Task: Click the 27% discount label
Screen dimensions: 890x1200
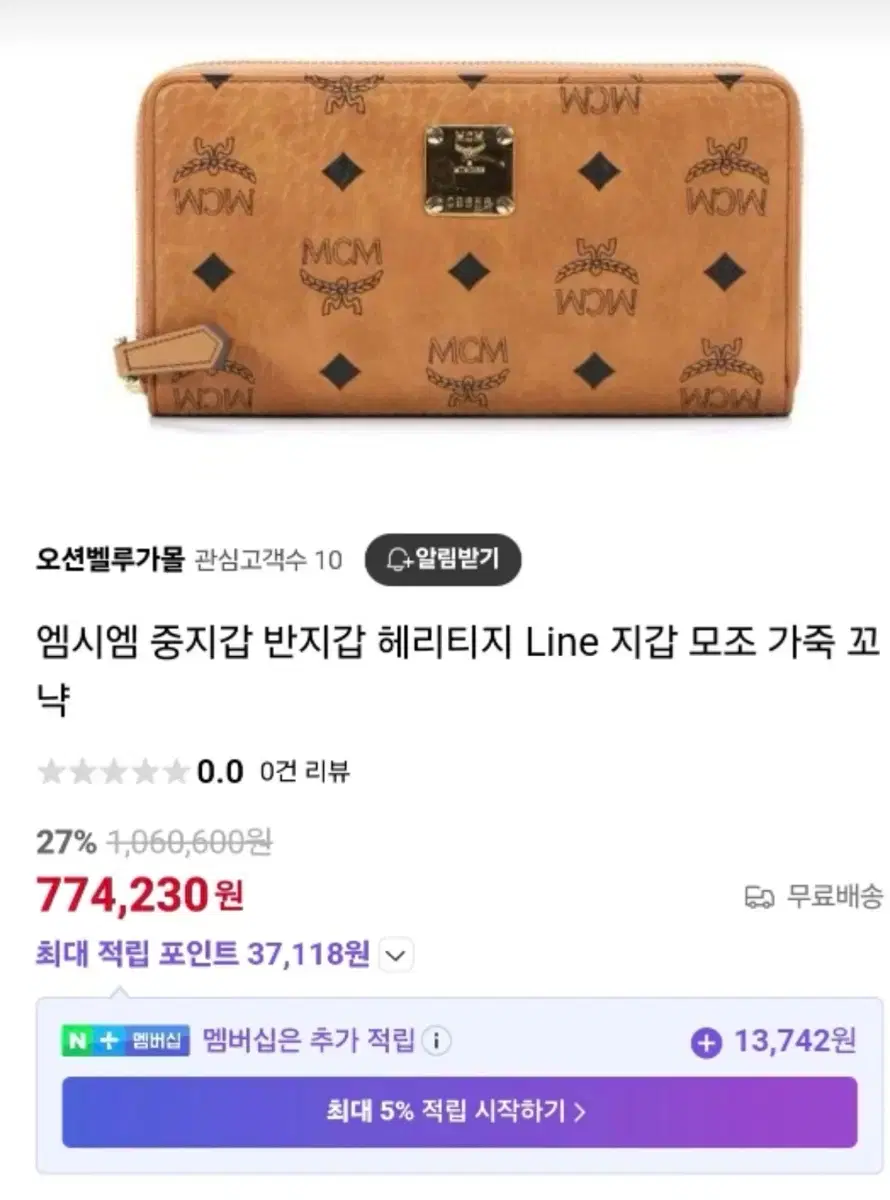Action: [66, 843]
